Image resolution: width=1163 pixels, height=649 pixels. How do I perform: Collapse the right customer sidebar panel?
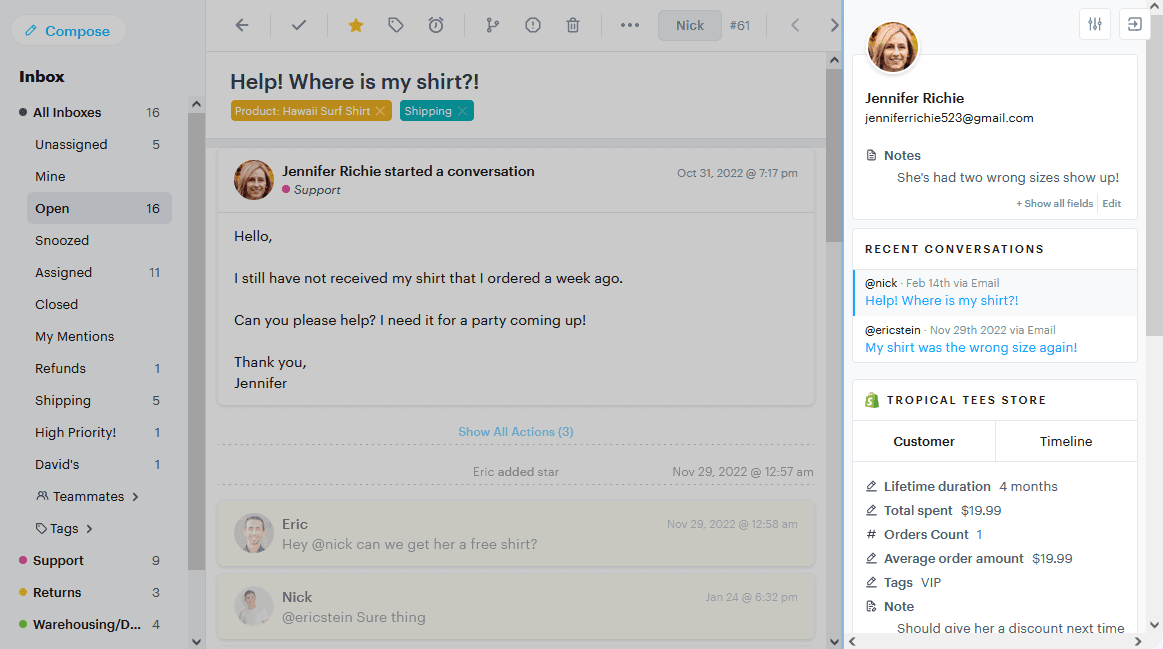click(x=1134, y=23)
